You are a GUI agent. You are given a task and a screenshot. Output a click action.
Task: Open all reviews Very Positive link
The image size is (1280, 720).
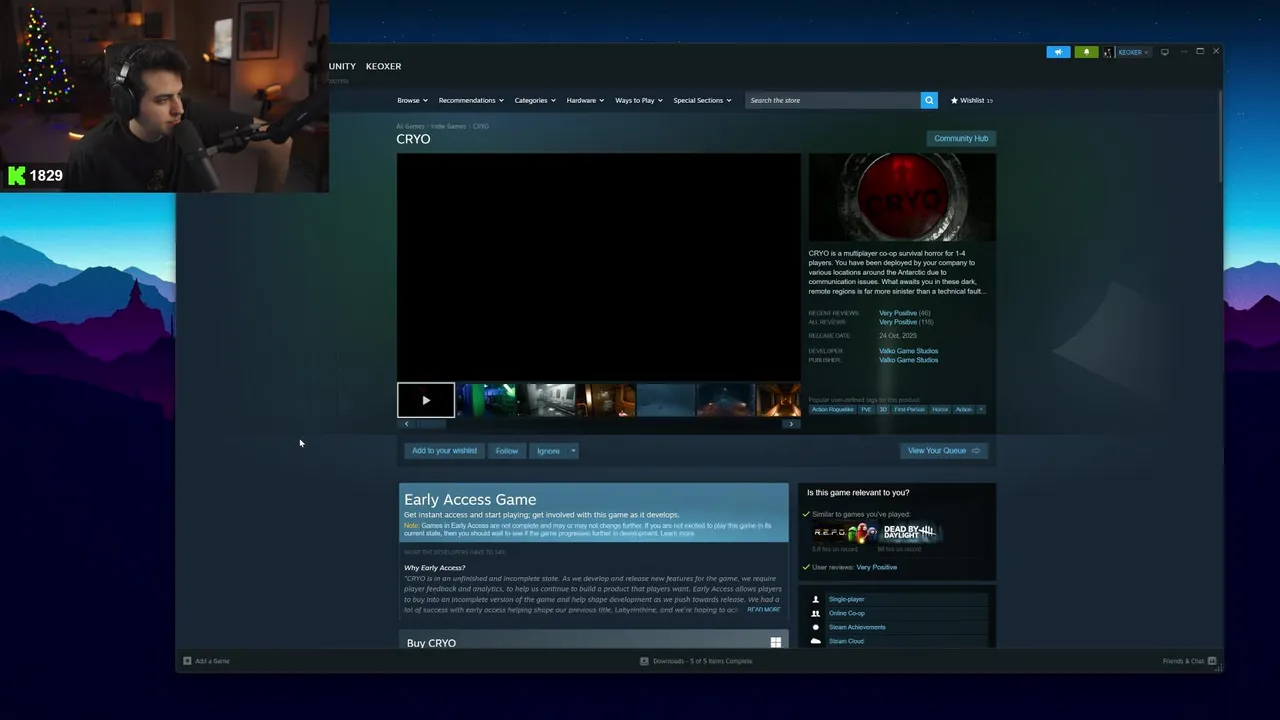click(x=898, y=322)
